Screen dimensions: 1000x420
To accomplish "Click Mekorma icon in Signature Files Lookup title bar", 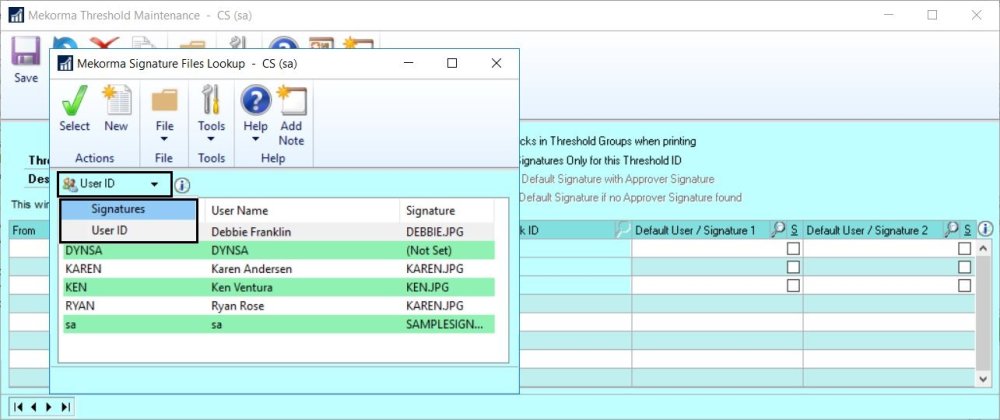I will point(64,63).
